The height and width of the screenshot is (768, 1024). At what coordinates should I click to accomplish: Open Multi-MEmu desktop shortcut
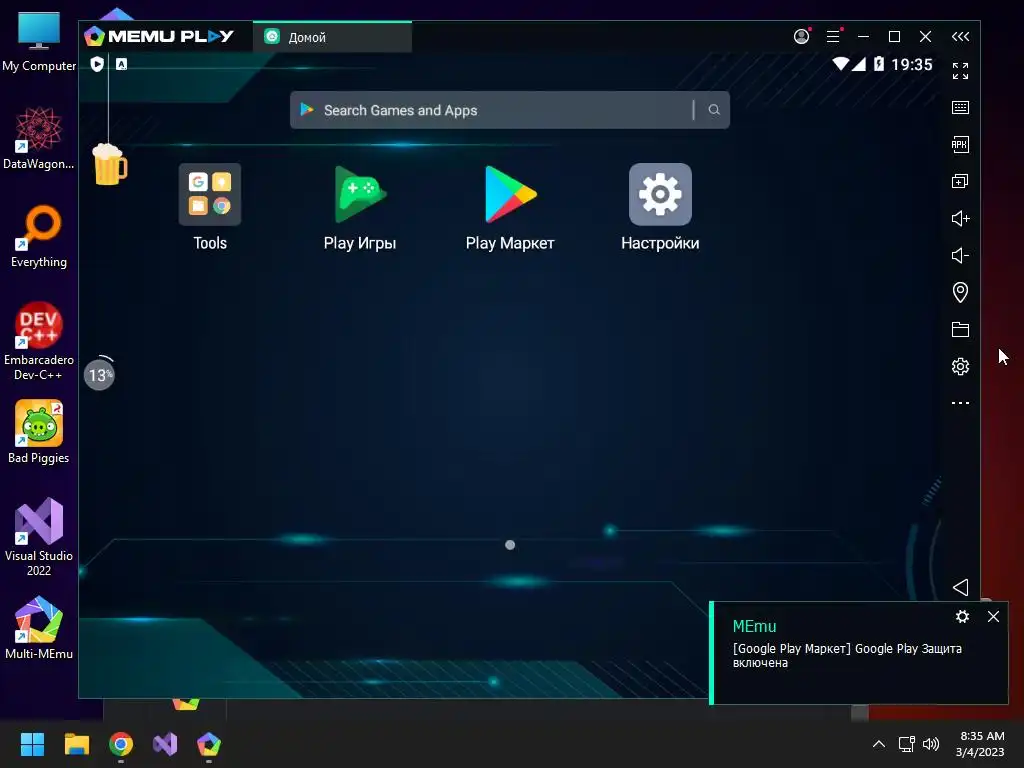[39, 628]
